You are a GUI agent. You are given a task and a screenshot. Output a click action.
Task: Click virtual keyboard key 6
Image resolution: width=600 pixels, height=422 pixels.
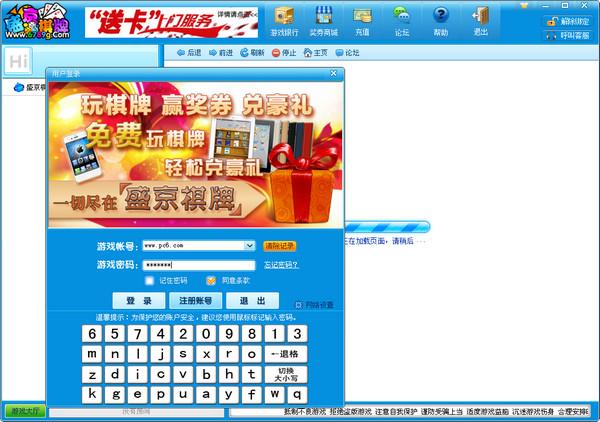[92, 334]
